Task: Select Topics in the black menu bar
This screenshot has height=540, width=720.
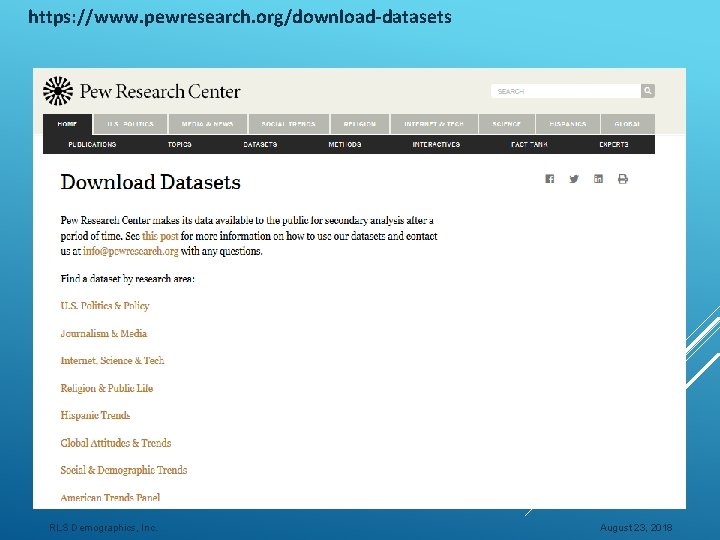Action: click(x=180, y=144)
